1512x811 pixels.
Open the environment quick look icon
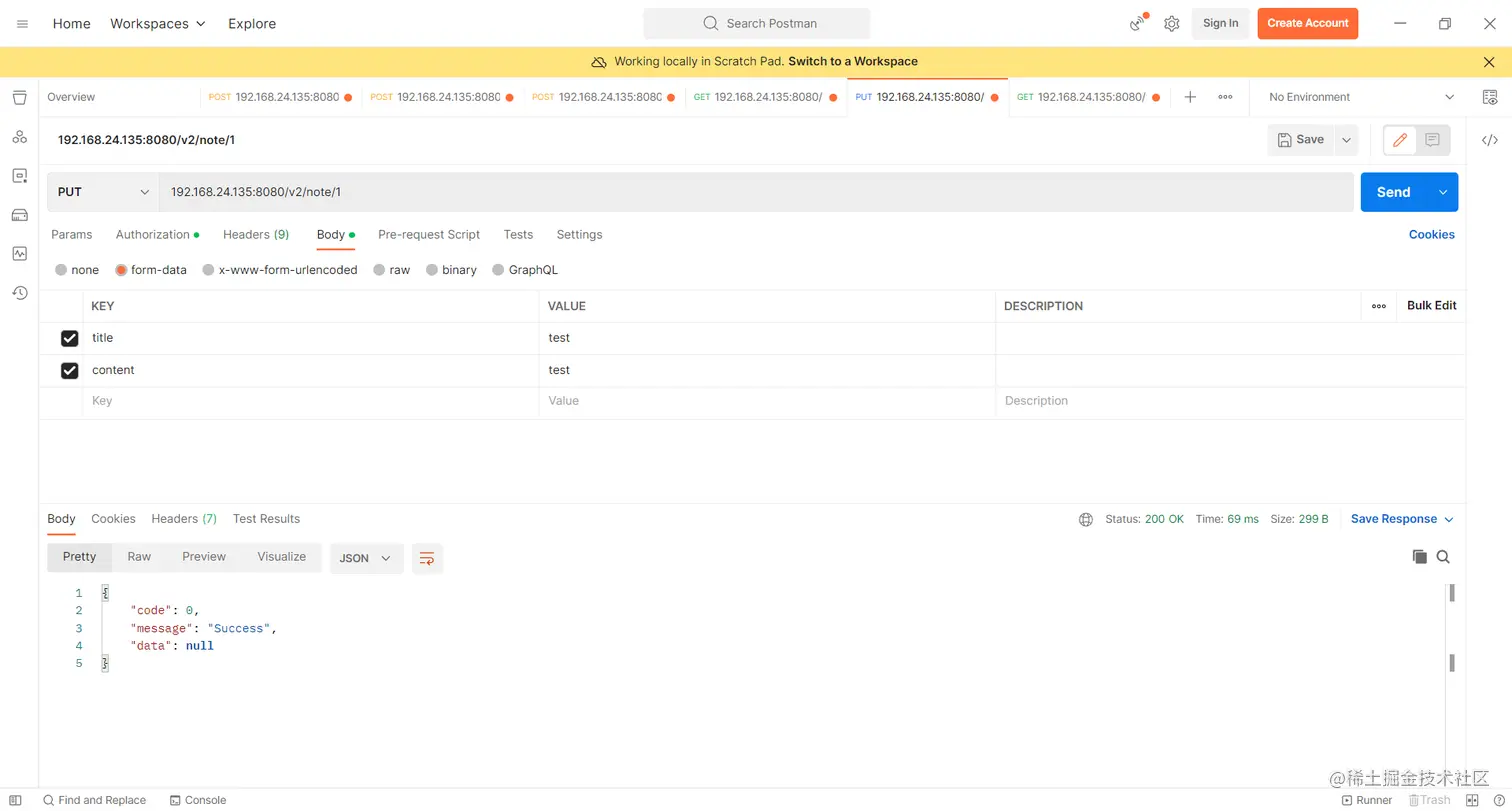[1490, 97]
